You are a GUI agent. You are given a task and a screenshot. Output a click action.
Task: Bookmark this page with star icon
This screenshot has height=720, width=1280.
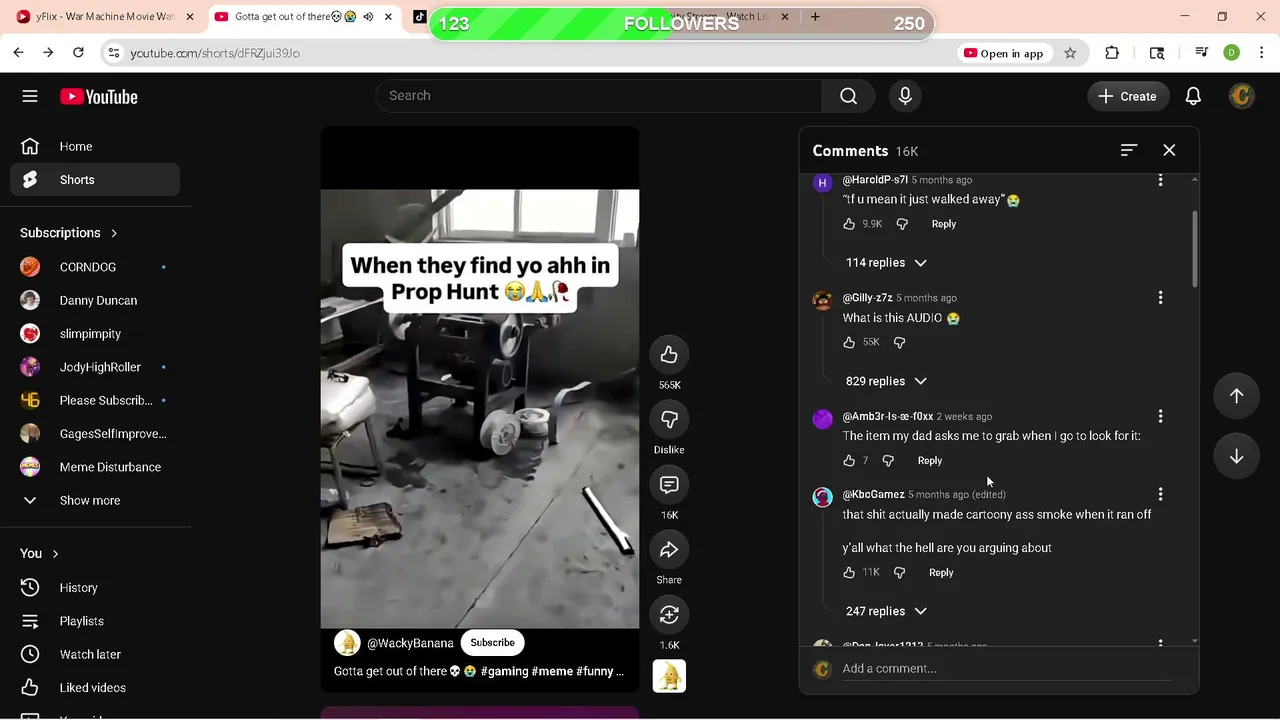pos(1070,53)
